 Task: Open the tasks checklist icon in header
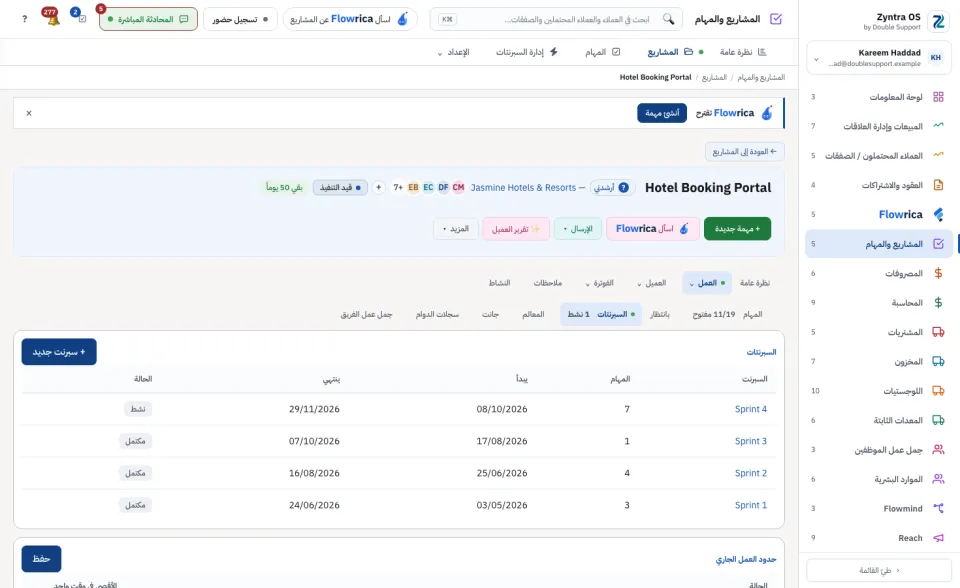[x=82, y=18]
